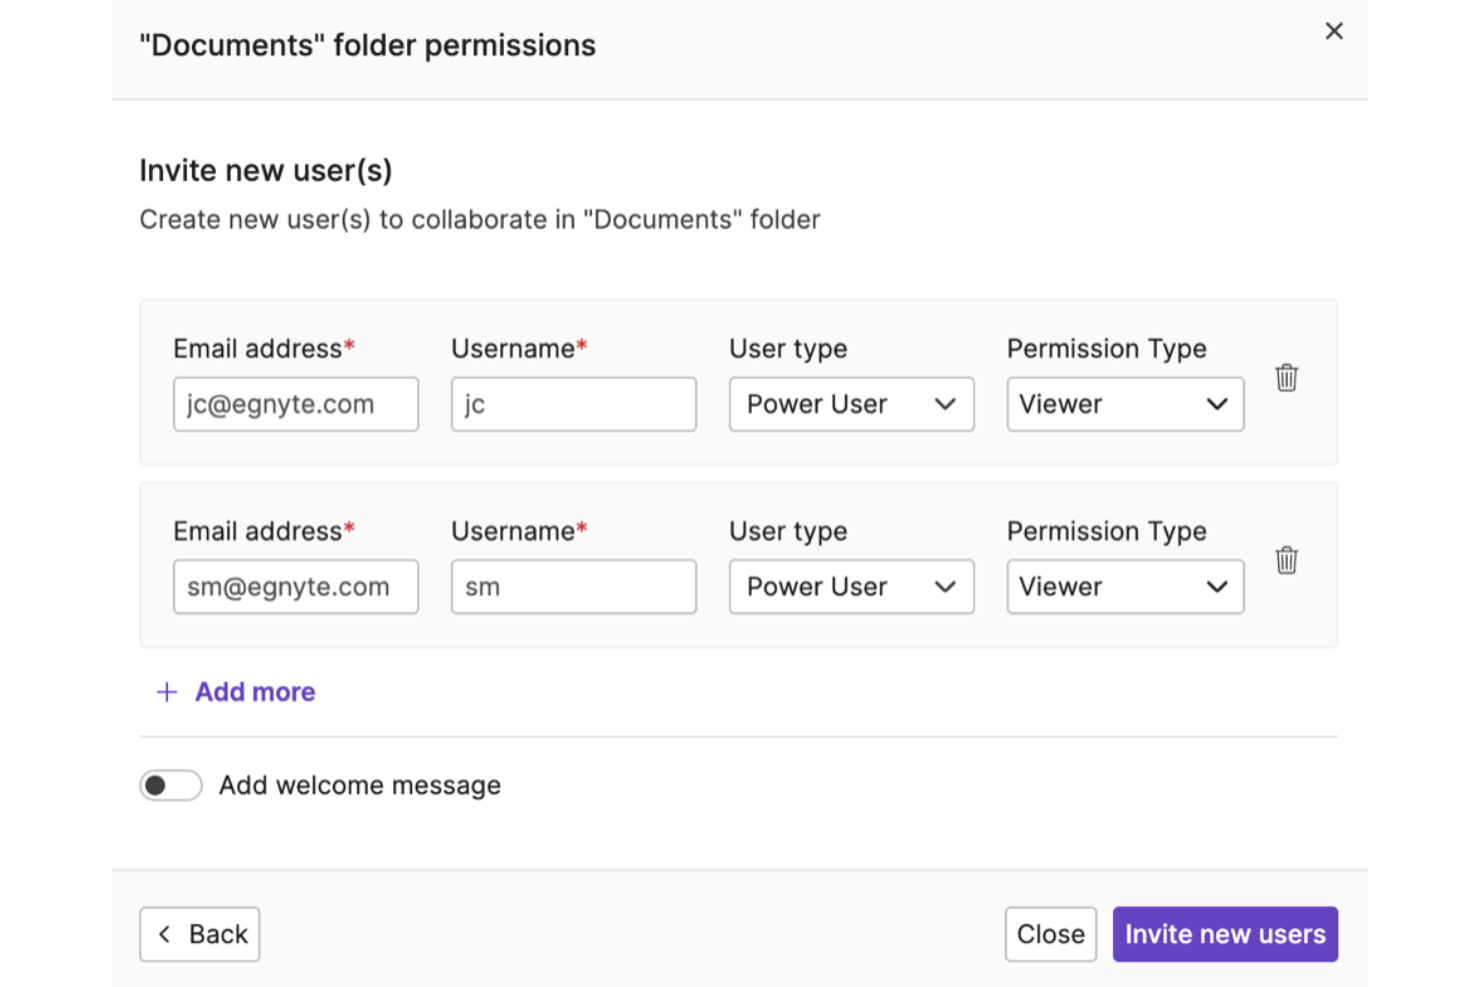Viewport: 1480px width, 987px height.
Task: Open Permission Type dropdown for sm row
Action: (x=1125, y=586)
